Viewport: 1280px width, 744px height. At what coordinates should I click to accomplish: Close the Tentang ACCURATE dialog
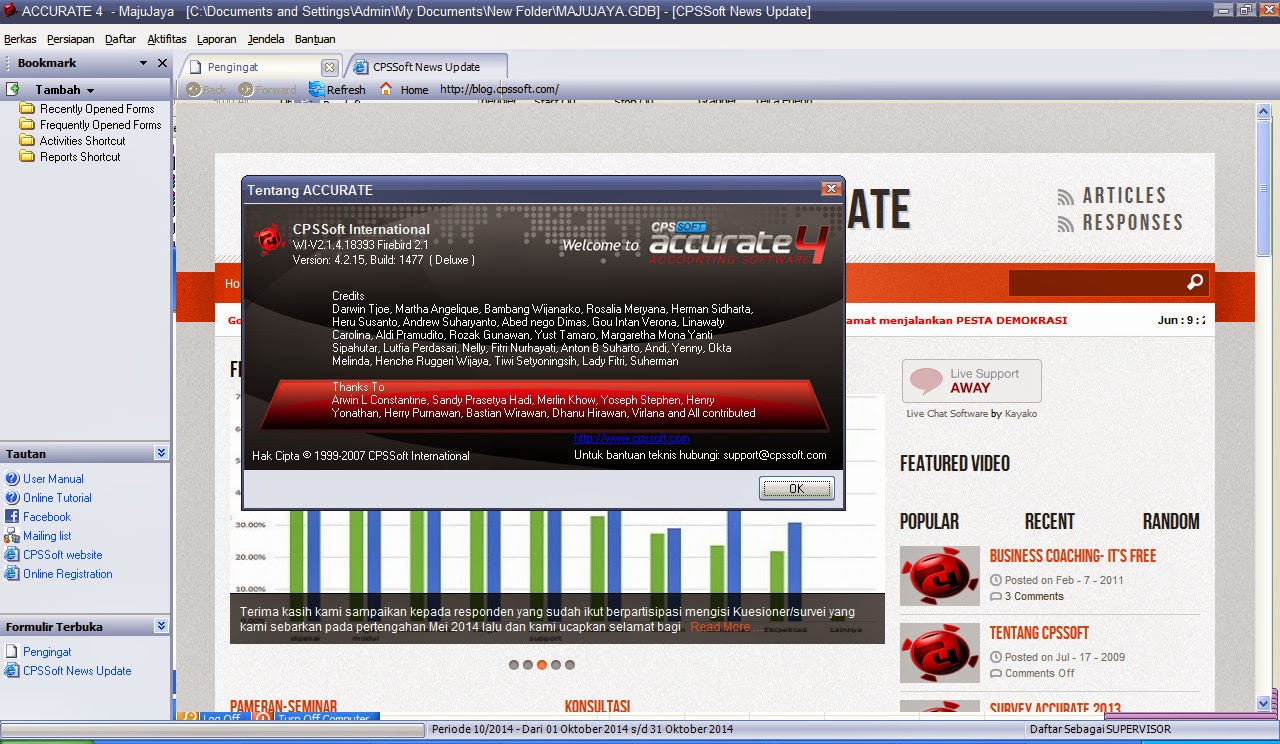click(831, 189)
